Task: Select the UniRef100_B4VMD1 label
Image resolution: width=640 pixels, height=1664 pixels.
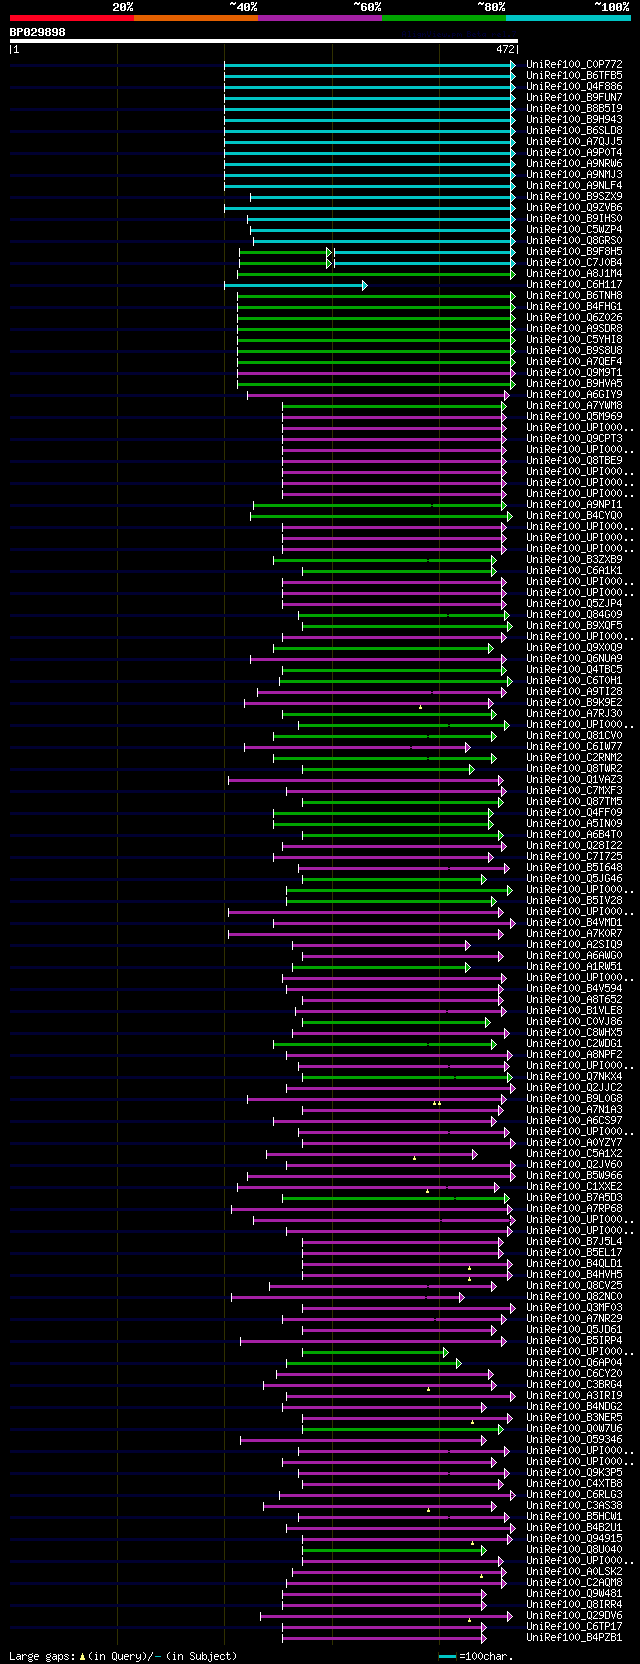Action: 574,922
